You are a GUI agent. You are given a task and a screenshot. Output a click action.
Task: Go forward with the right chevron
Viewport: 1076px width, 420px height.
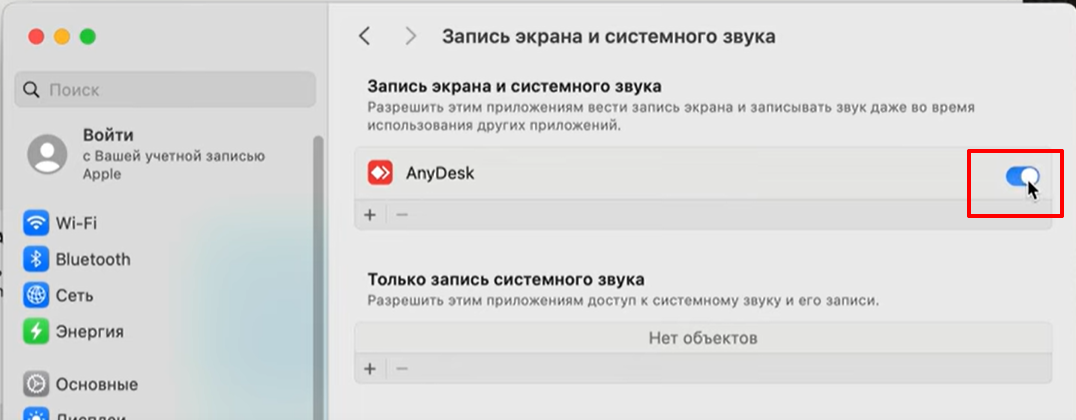point(411,36)
